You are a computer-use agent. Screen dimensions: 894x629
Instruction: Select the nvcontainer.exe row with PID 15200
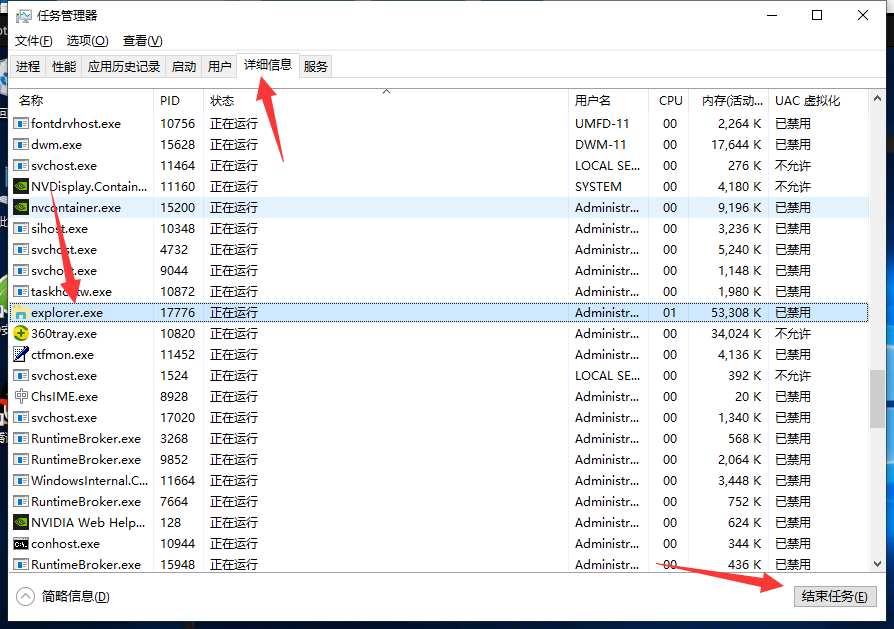300,208
